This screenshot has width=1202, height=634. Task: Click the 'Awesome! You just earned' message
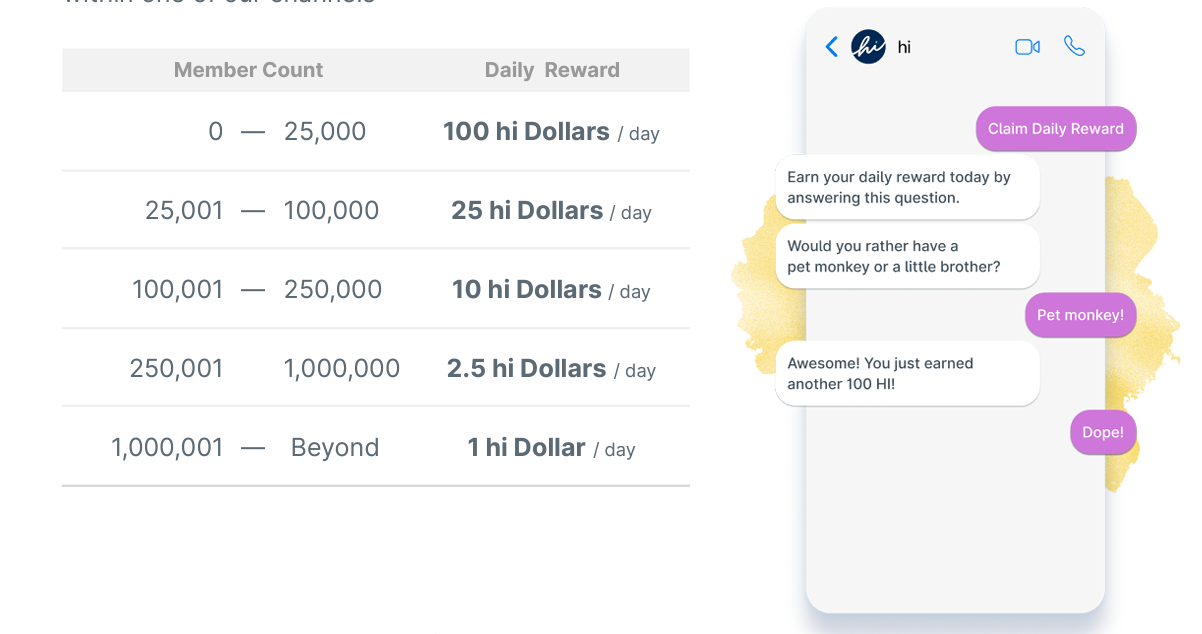pos(908,374)
